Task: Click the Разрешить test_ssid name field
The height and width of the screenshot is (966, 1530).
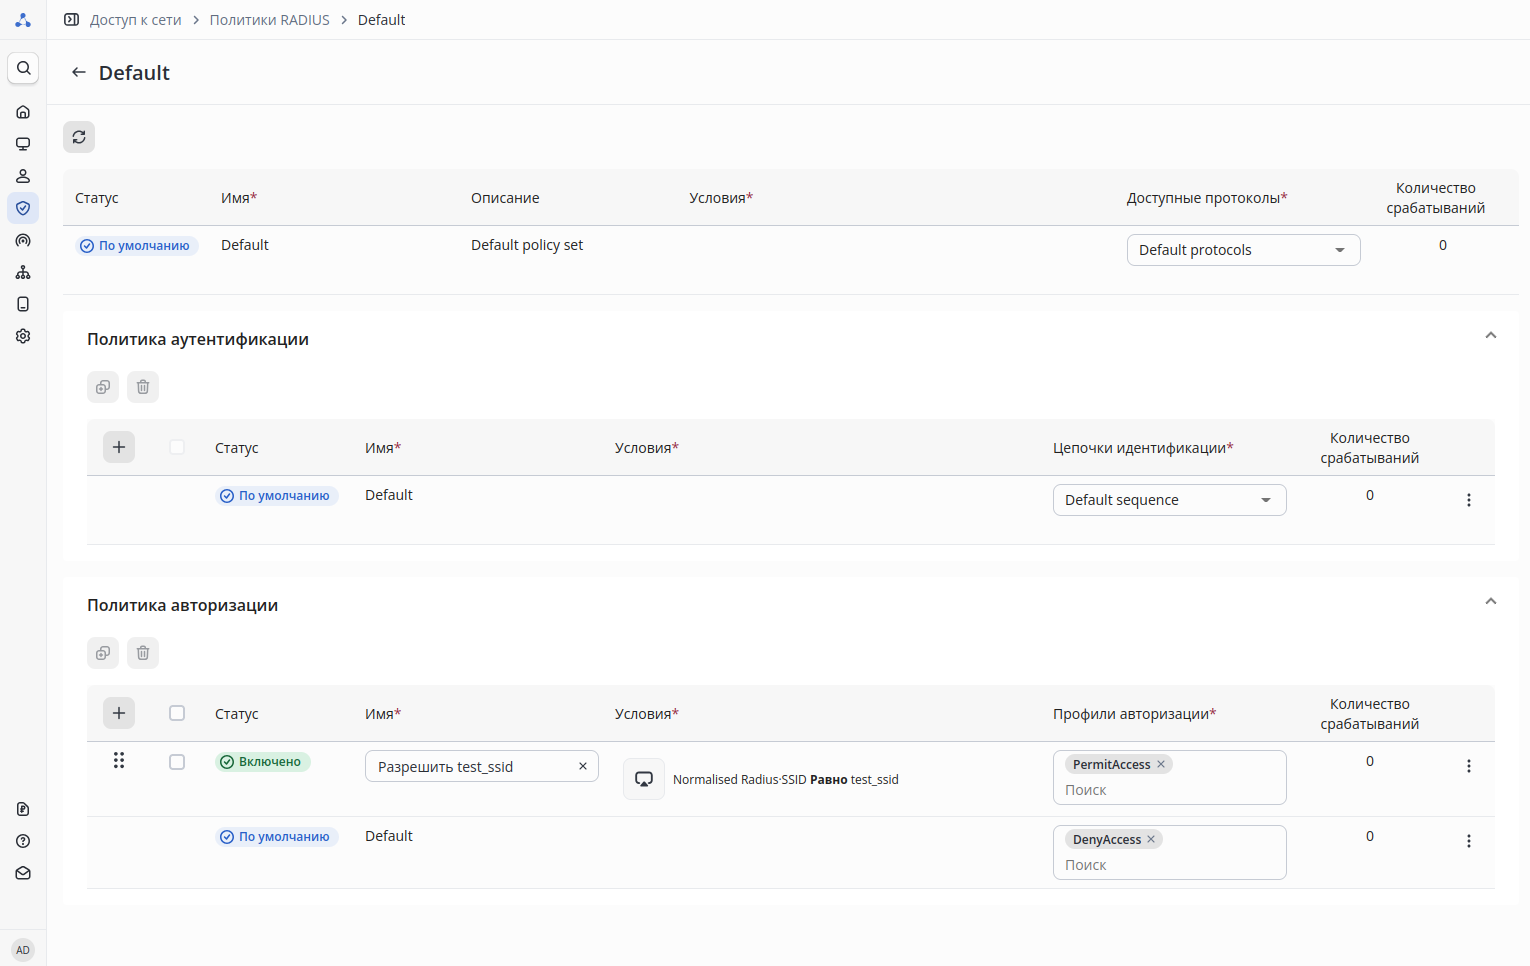Action: coord(470,766)
